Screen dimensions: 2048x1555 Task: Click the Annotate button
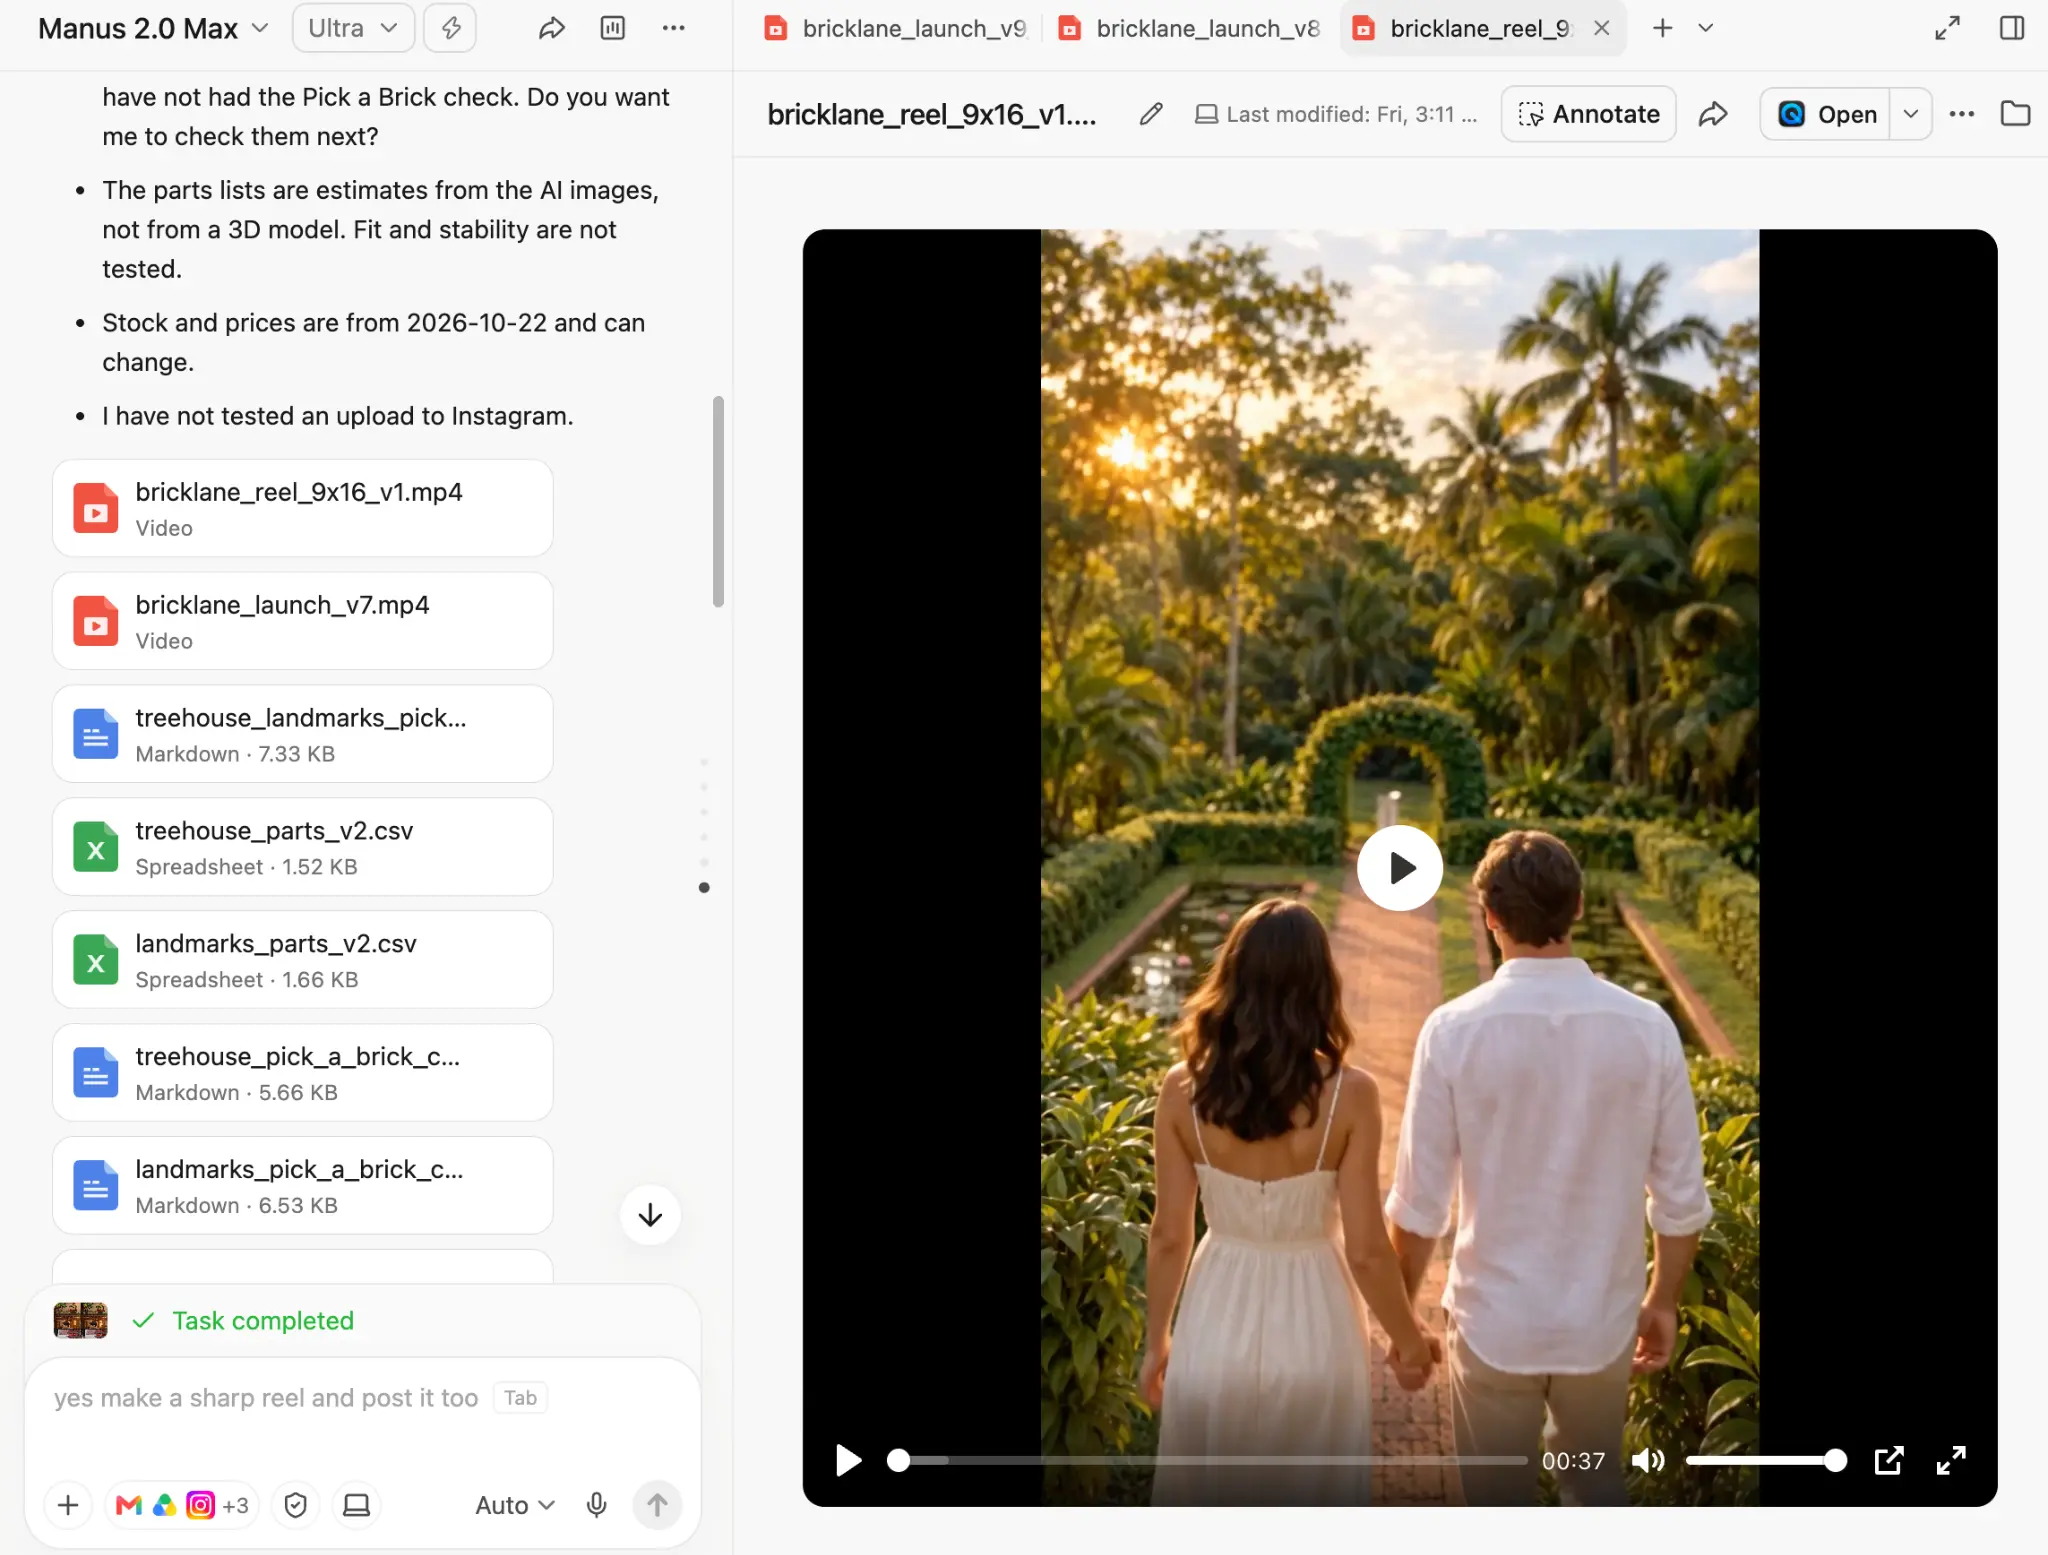[1588, 114]
